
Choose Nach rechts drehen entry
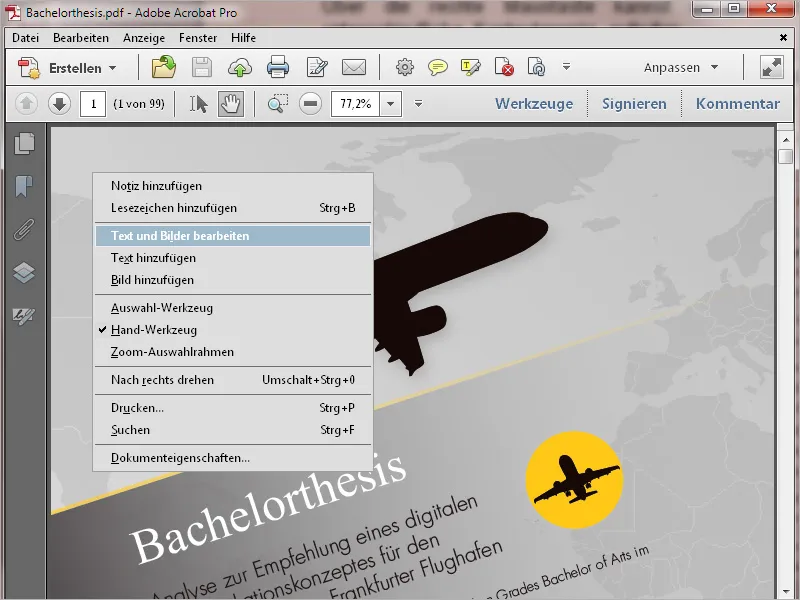click(233, 380)
